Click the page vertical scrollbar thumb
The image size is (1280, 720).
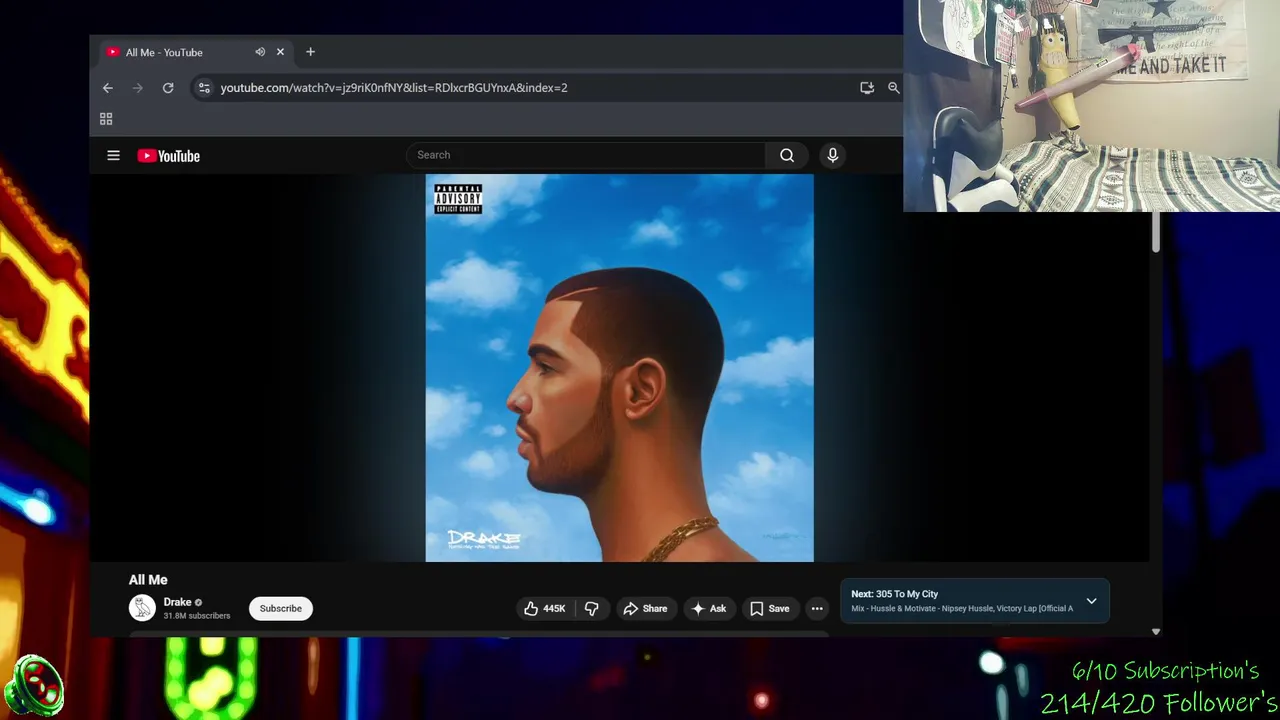click(1155, 232)
